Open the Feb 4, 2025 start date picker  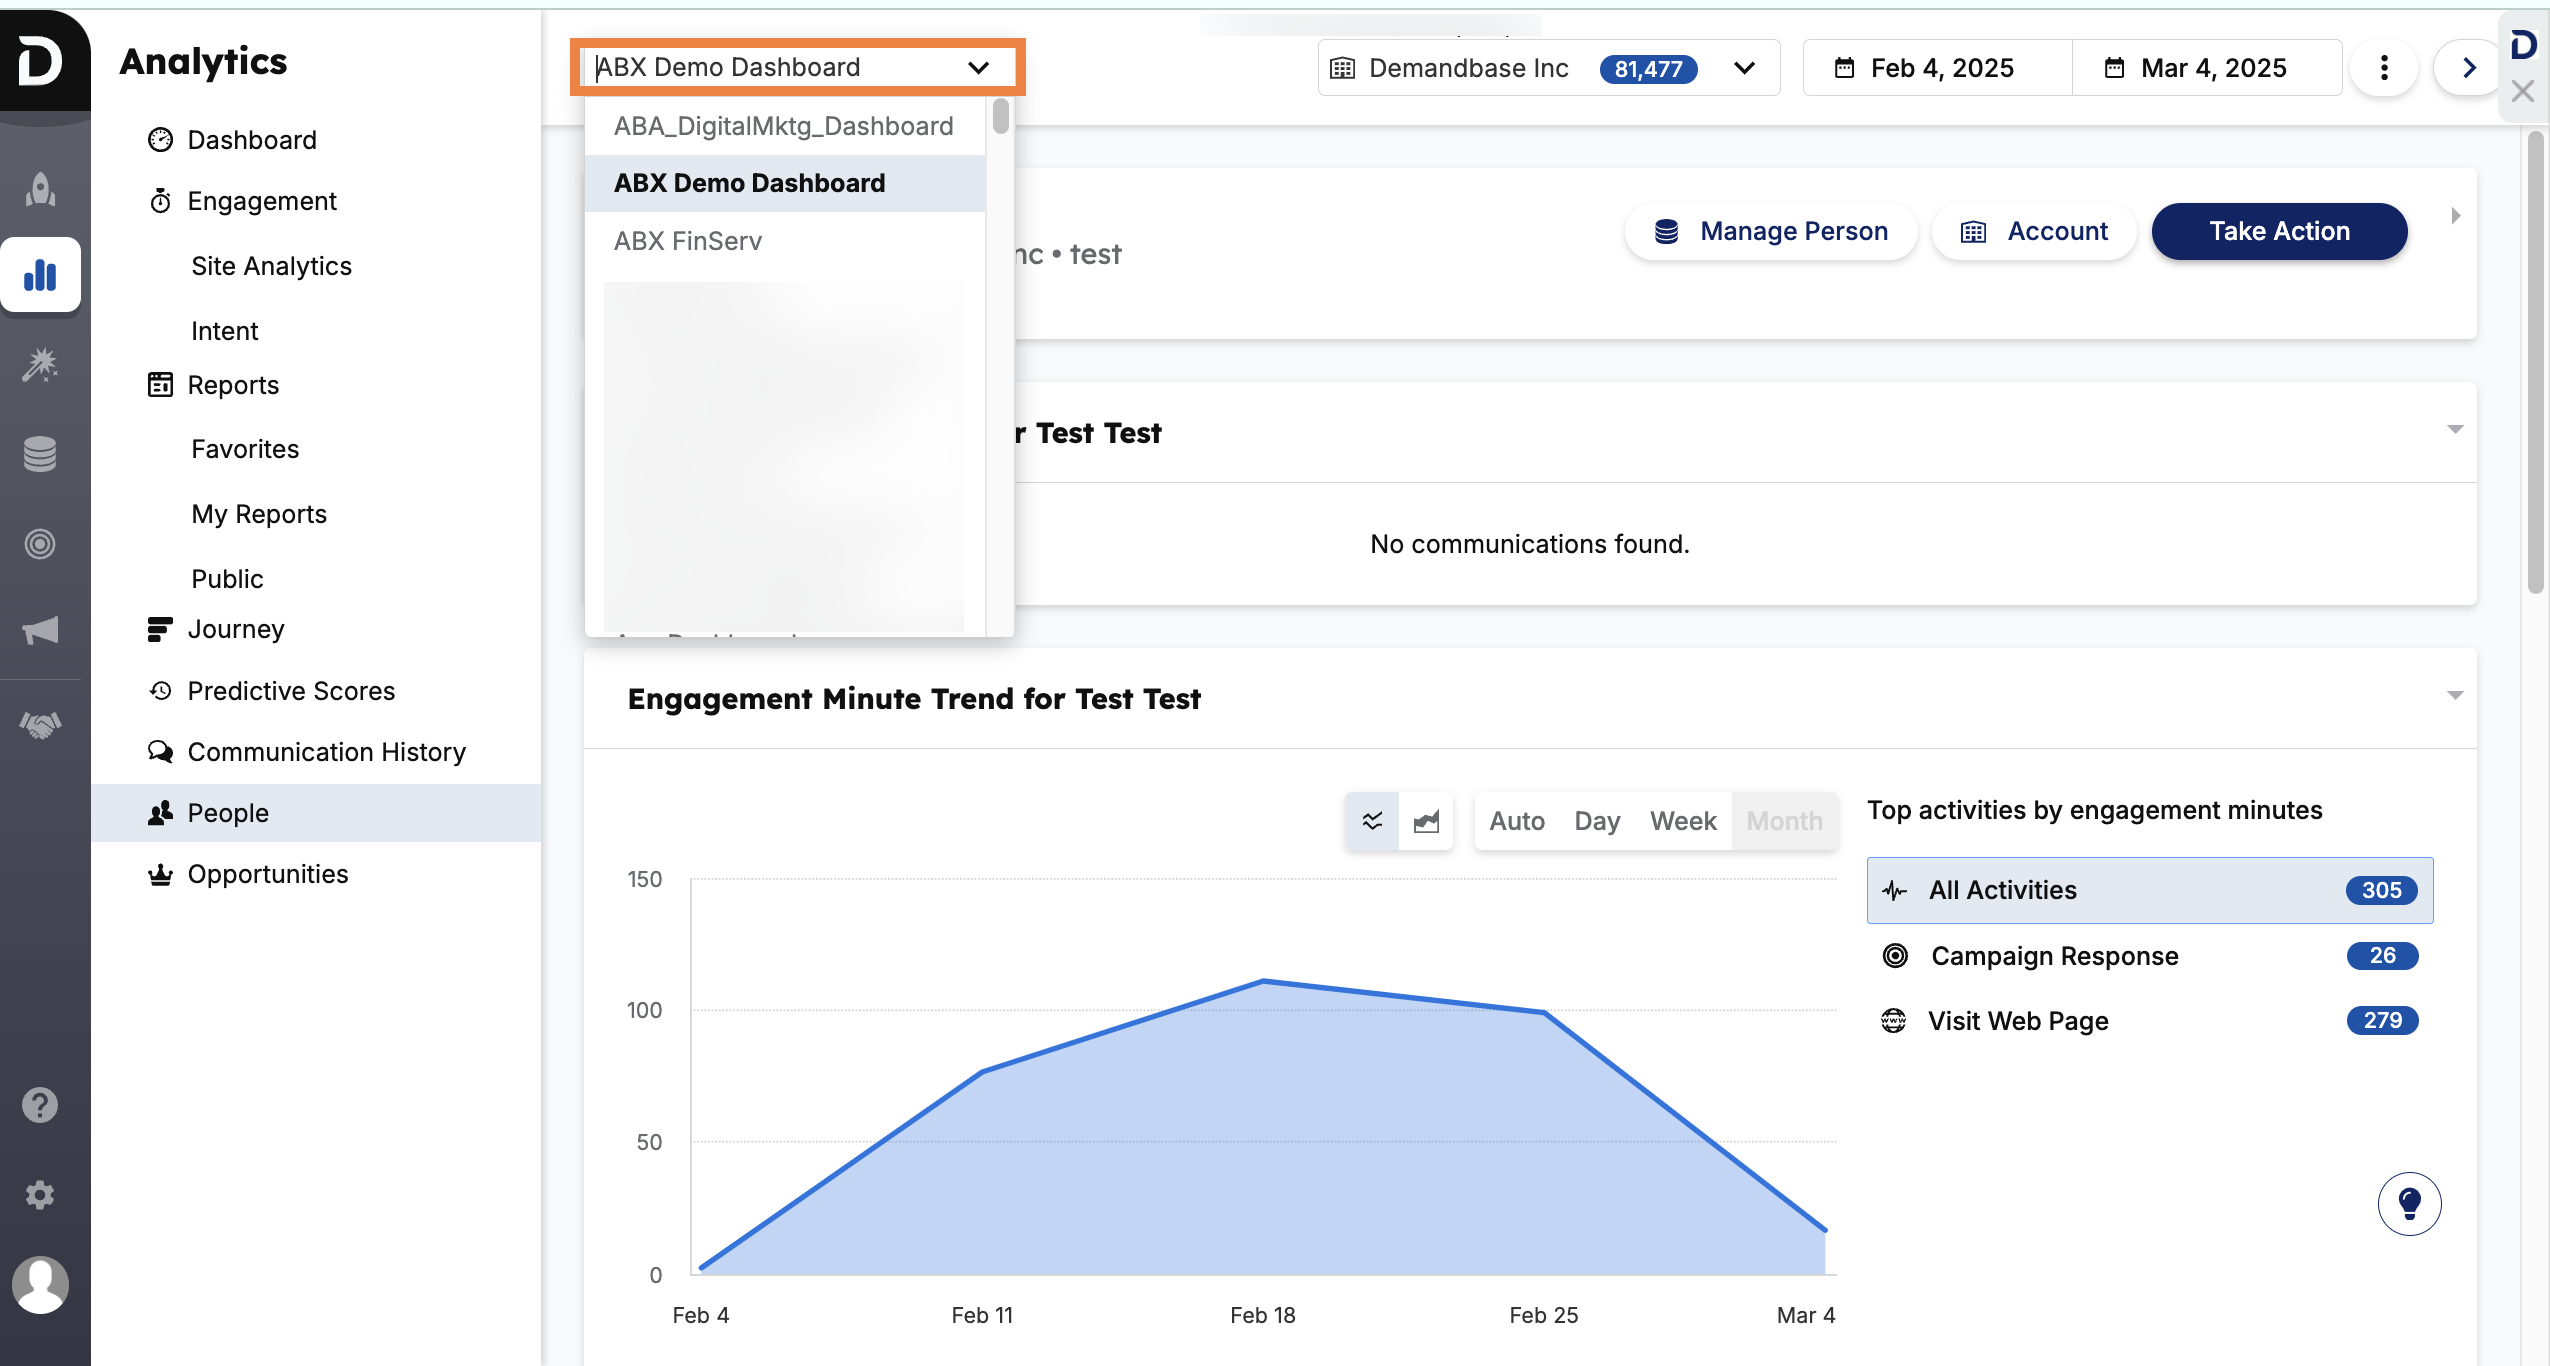[1937, 68]
